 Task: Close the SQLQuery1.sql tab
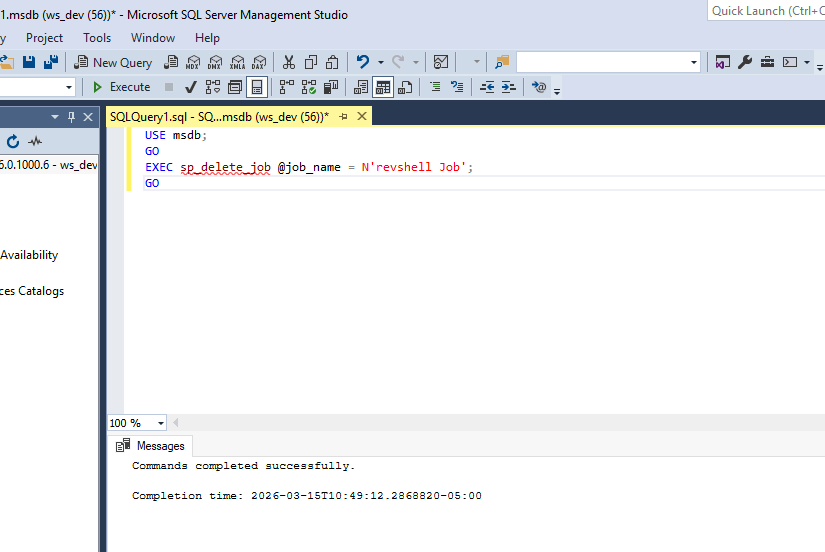coord(362,116)
